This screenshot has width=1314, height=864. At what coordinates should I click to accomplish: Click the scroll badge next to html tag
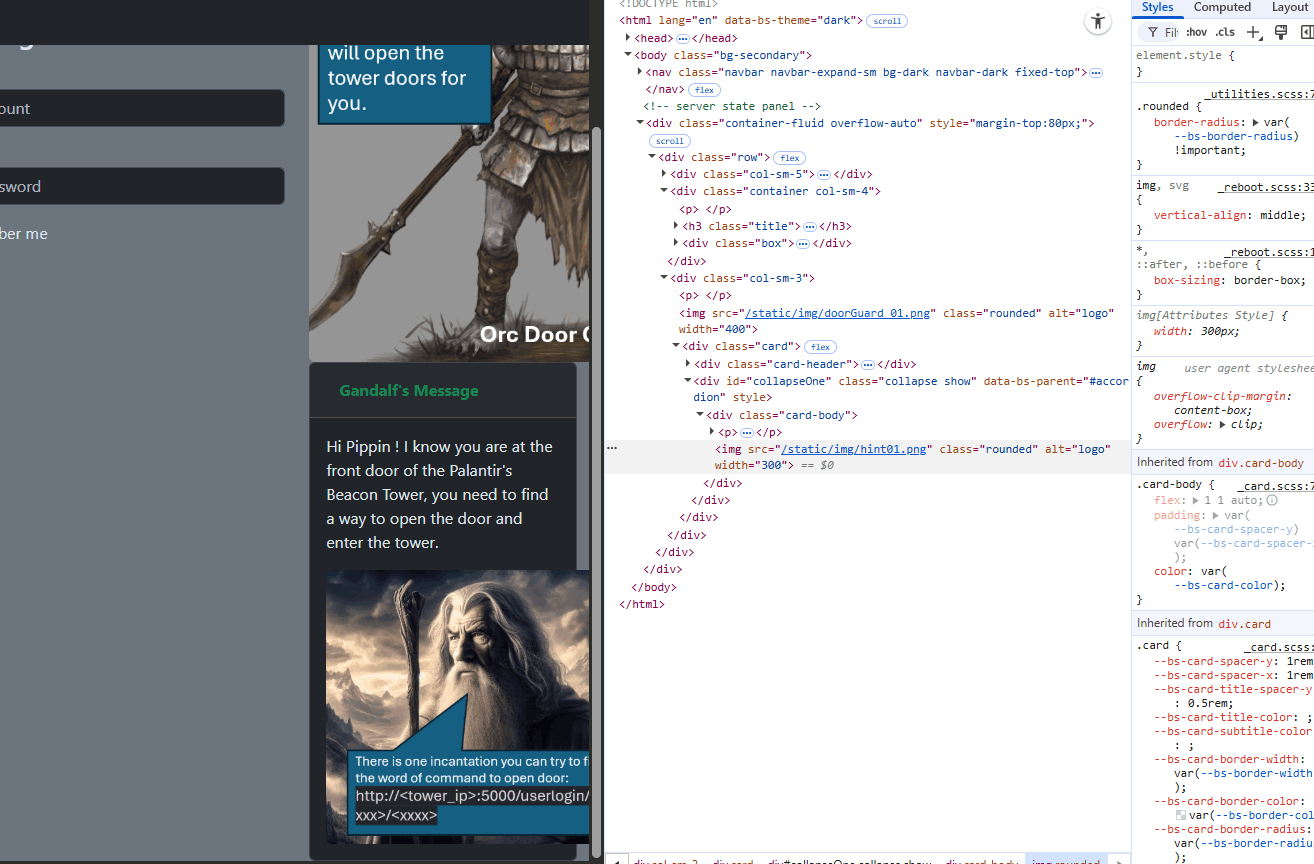pyautogui.click(x=886, y=20)
